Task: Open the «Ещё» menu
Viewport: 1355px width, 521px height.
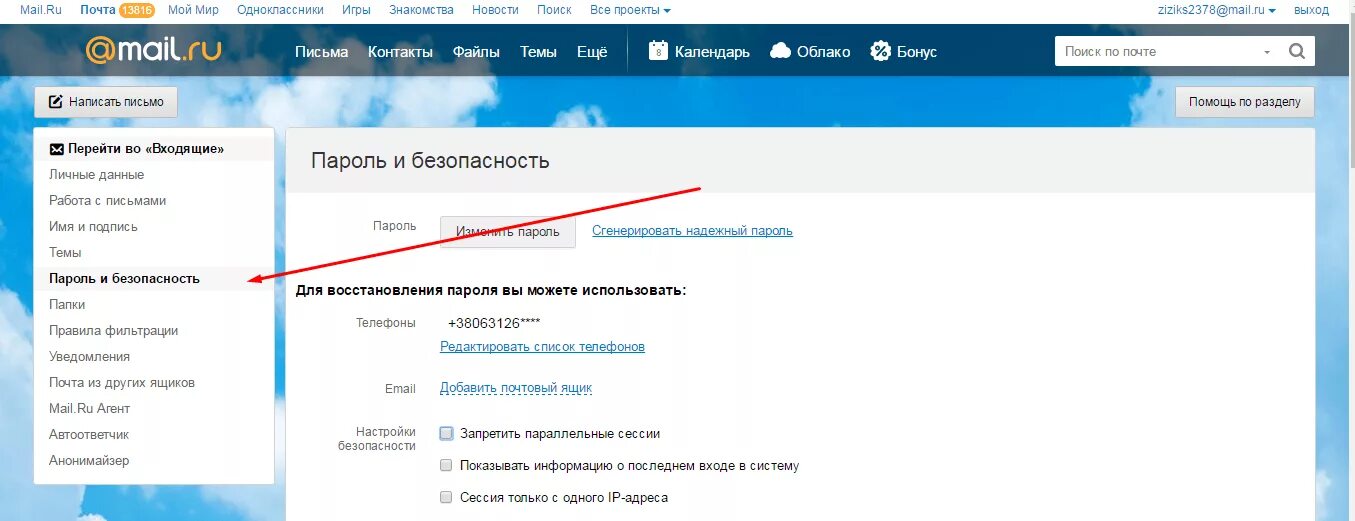Action: pyautogui.click(x=592, y=52)
